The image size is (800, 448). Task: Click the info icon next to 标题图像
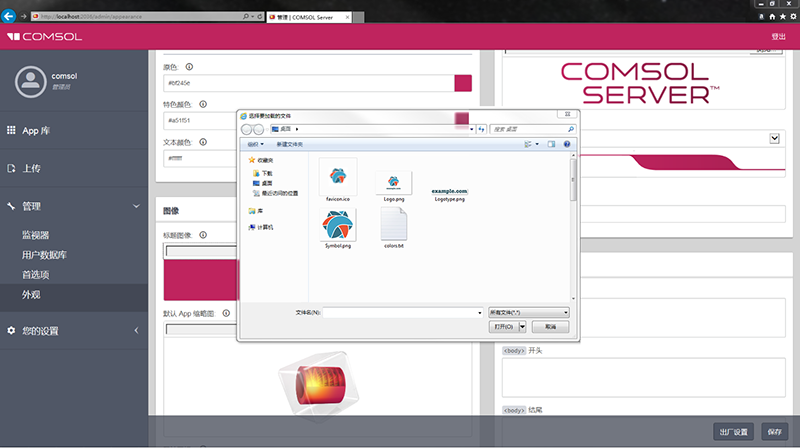click(203, 235)
